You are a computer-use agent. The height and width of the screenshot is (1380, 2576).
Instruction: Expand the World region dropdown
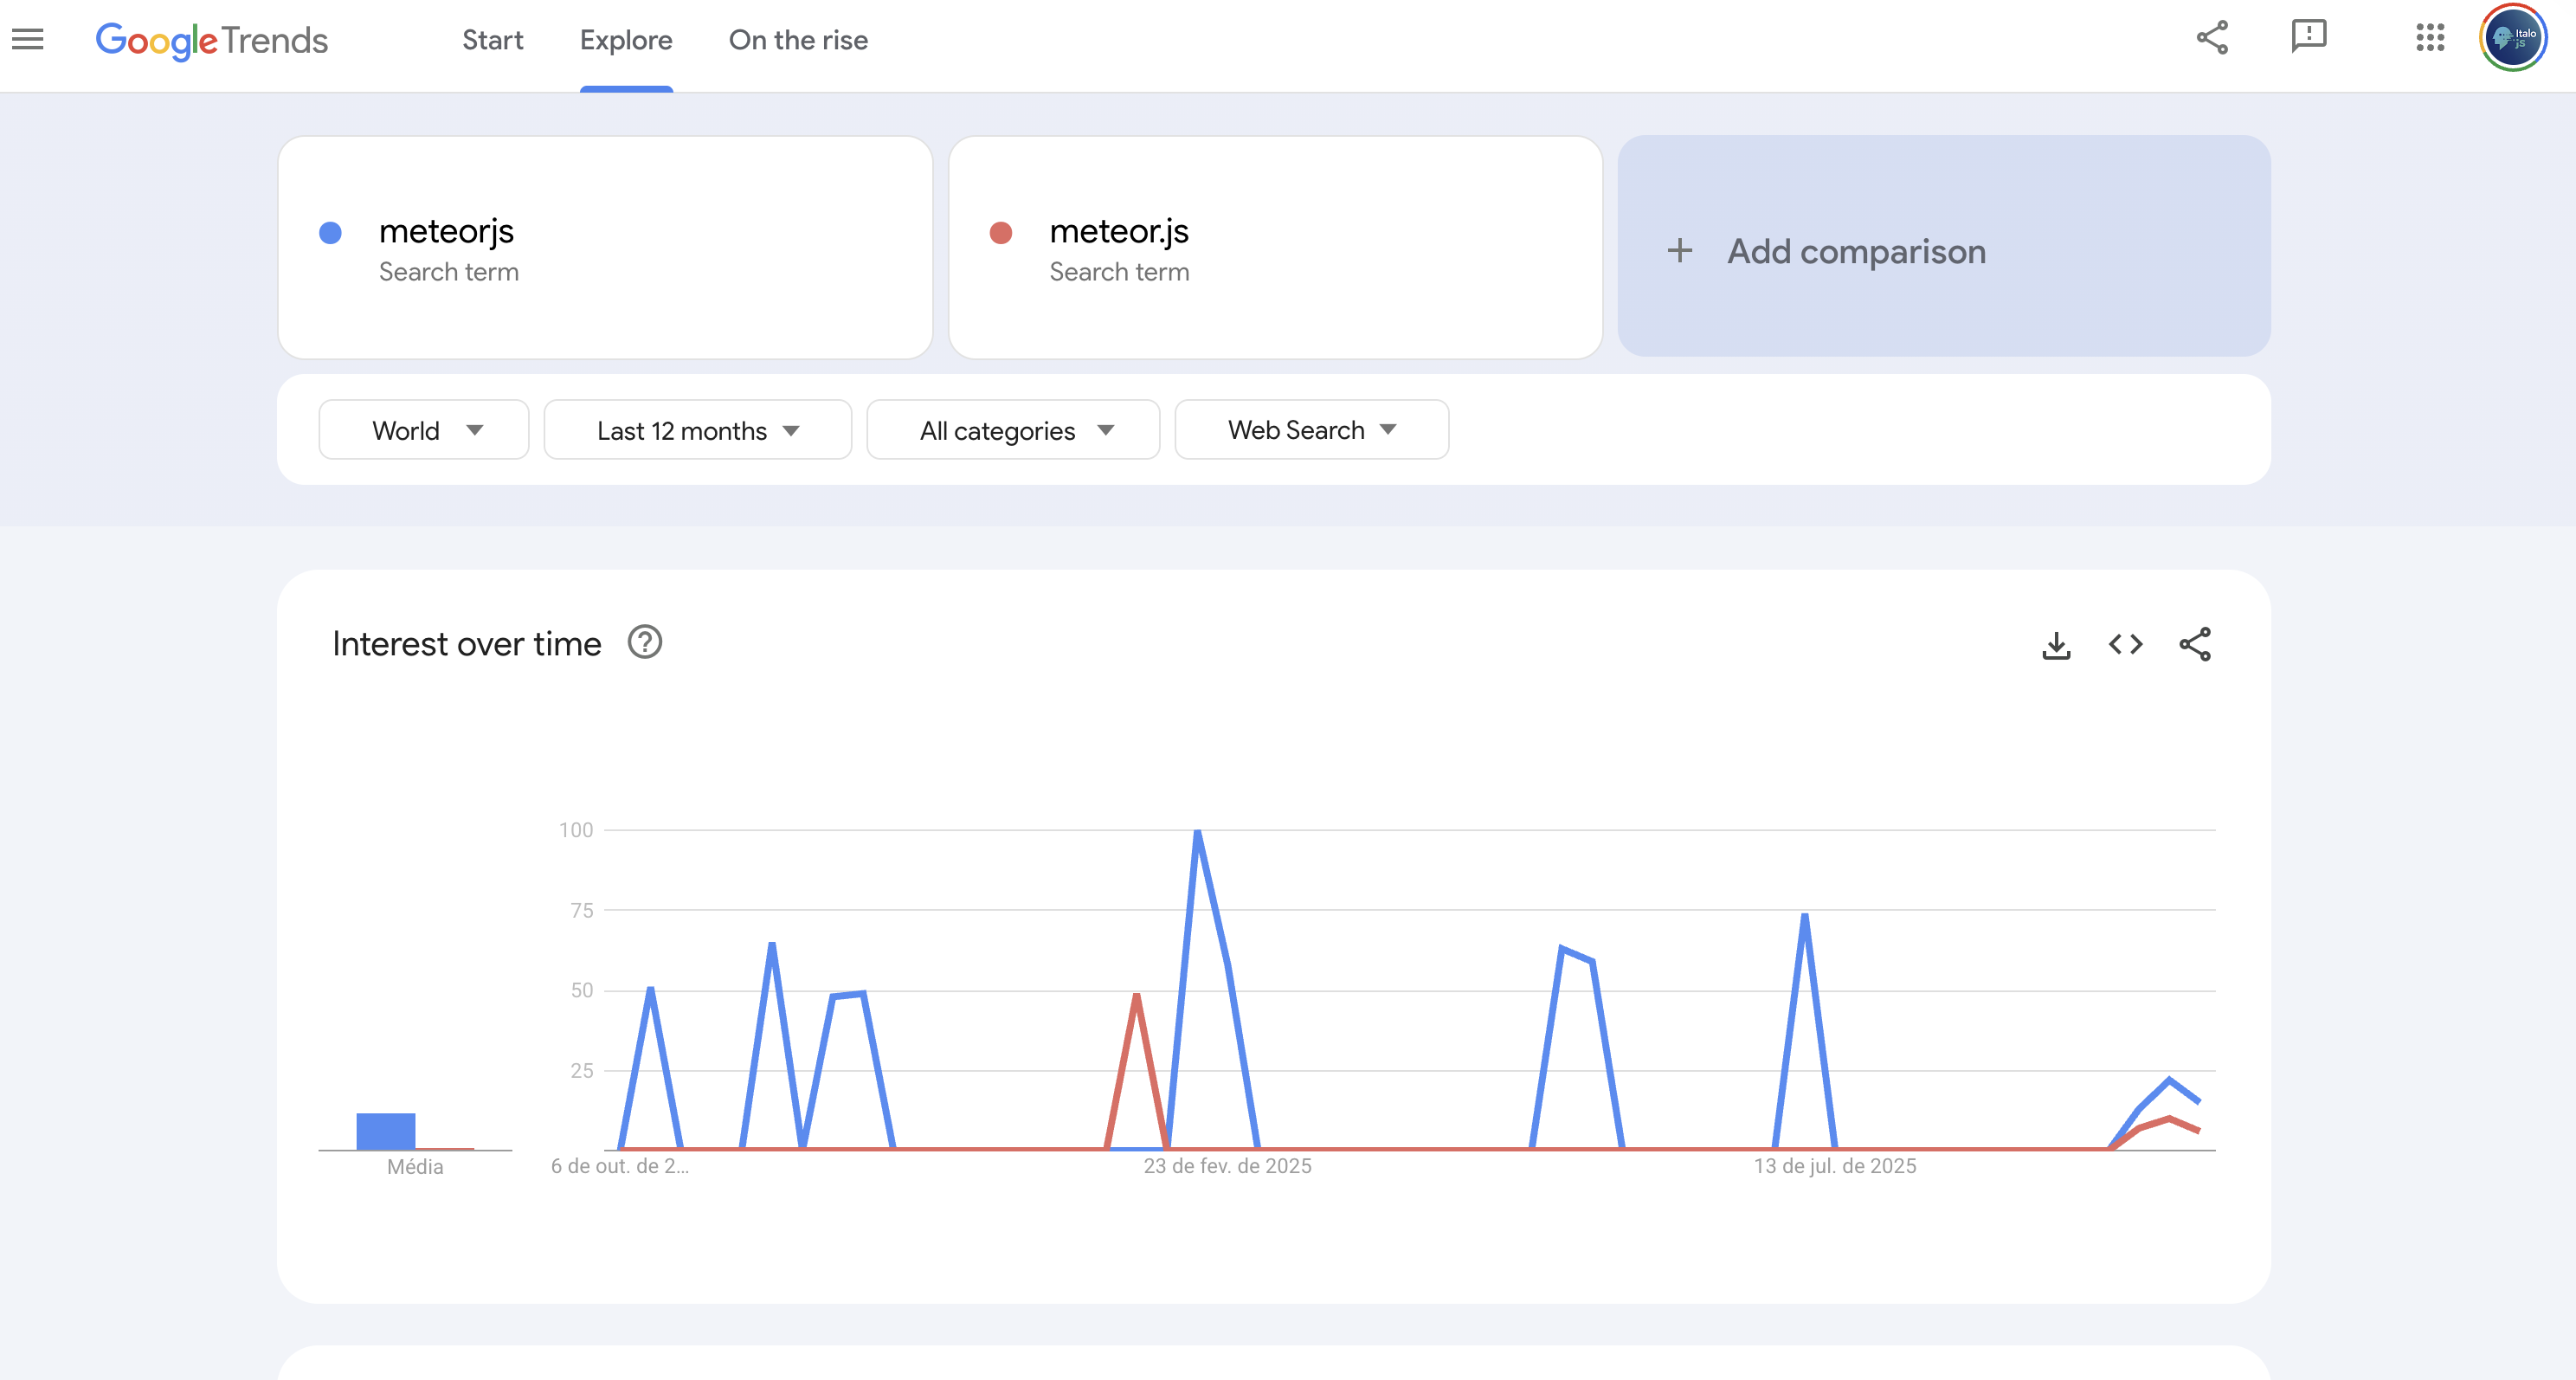click(424, 430)
